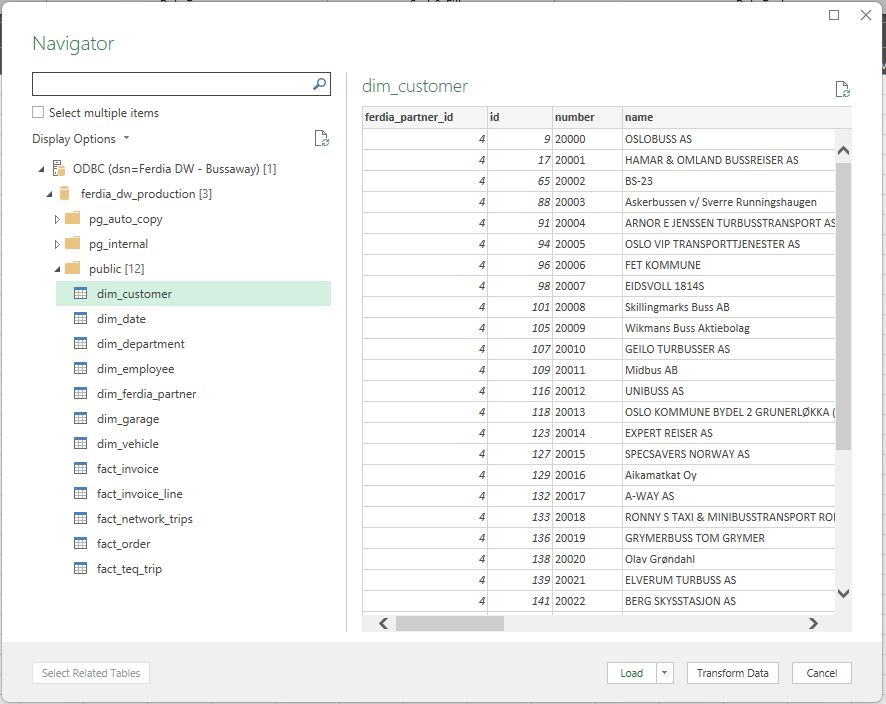Click the vertical scrollbar thumb in preview
Screen dimensions: 886x704
(843, 306)
